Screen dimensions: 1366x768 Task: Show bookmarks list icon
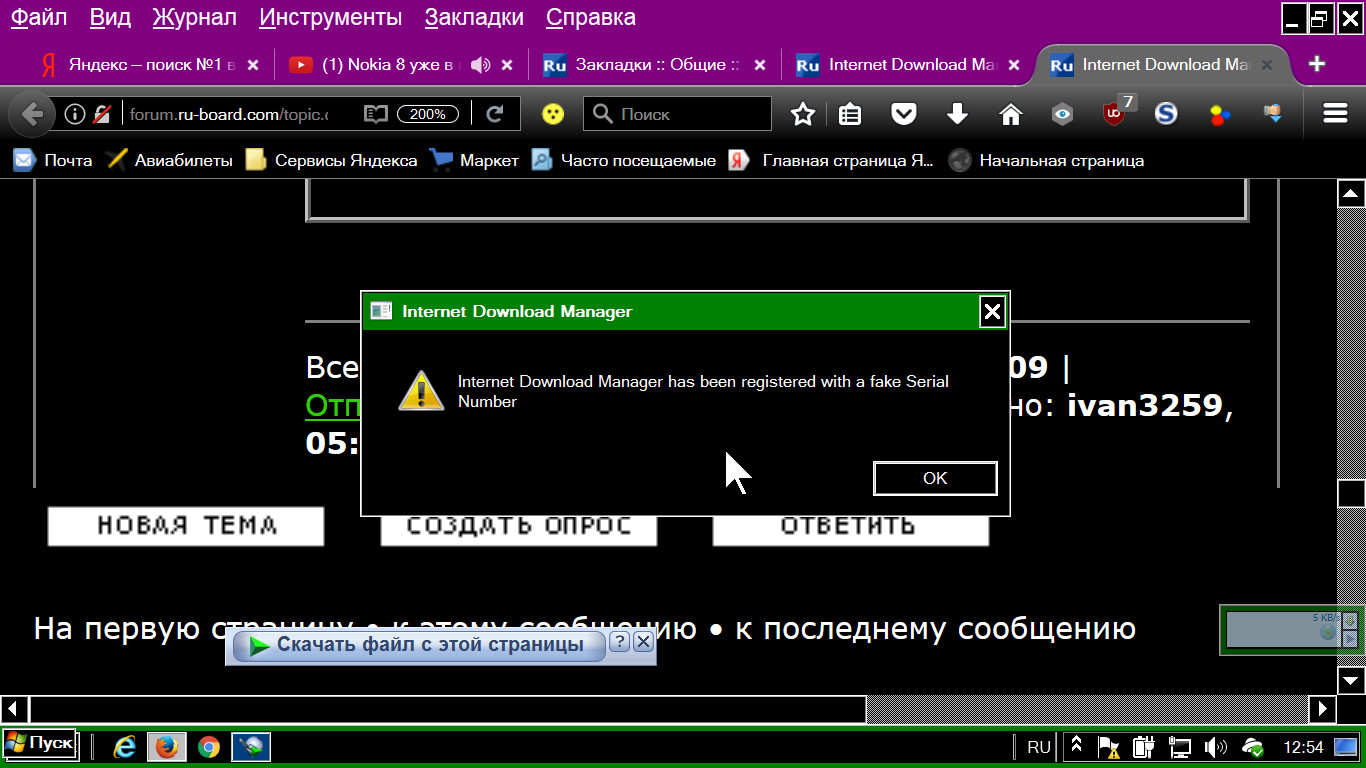coord(850,114)
